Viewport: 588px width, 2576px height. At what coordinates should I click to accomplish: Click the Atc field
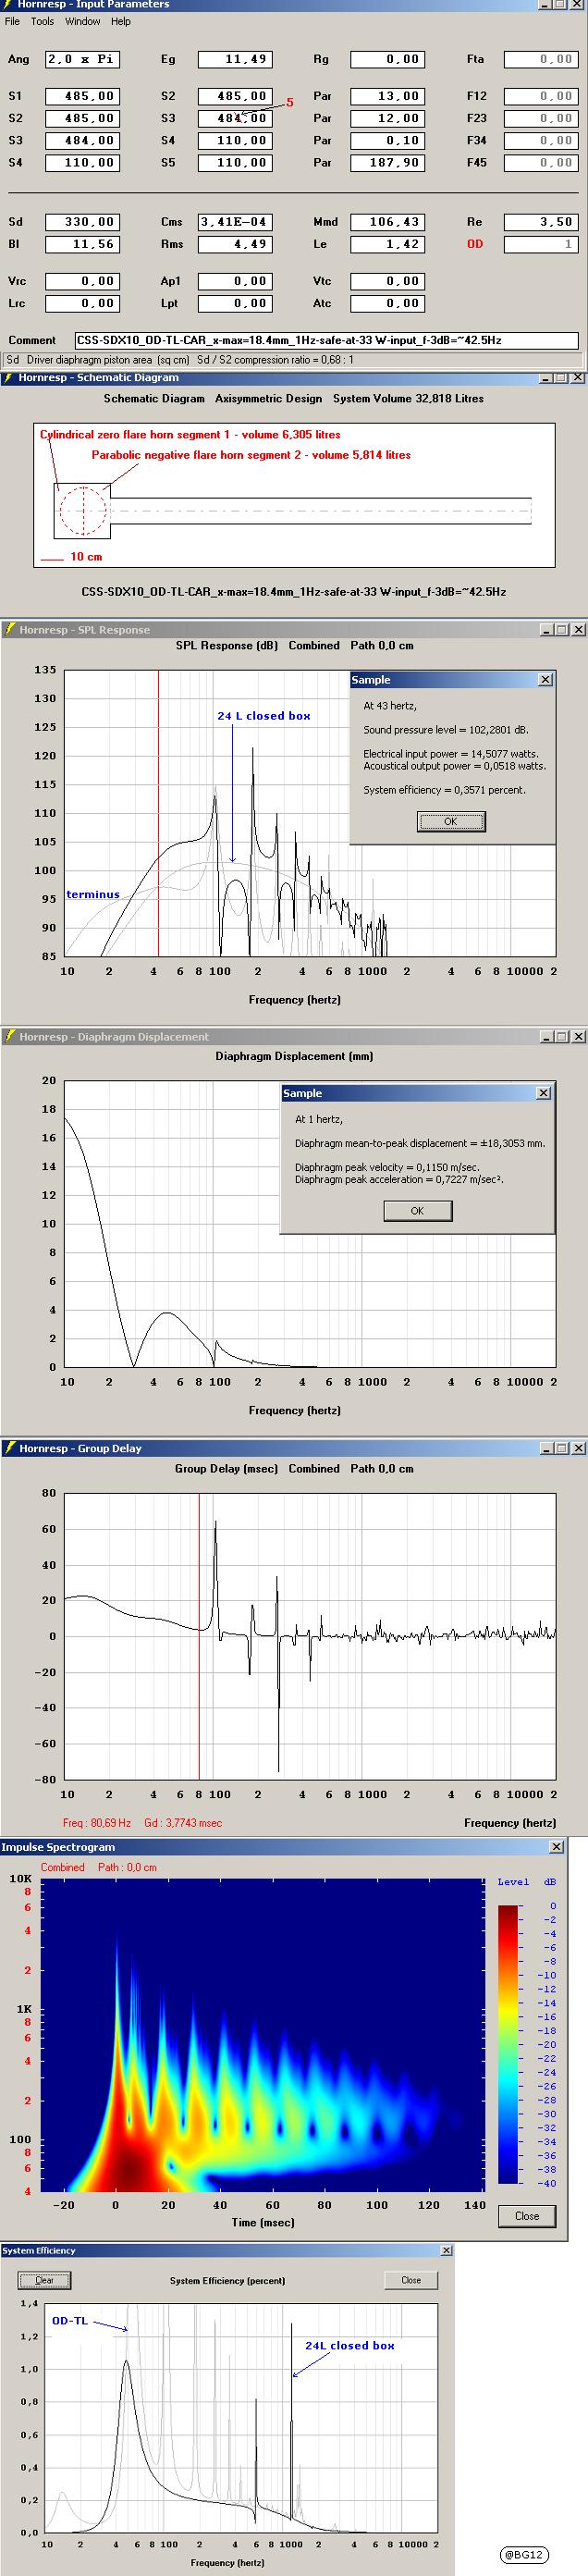click(387, 303)
